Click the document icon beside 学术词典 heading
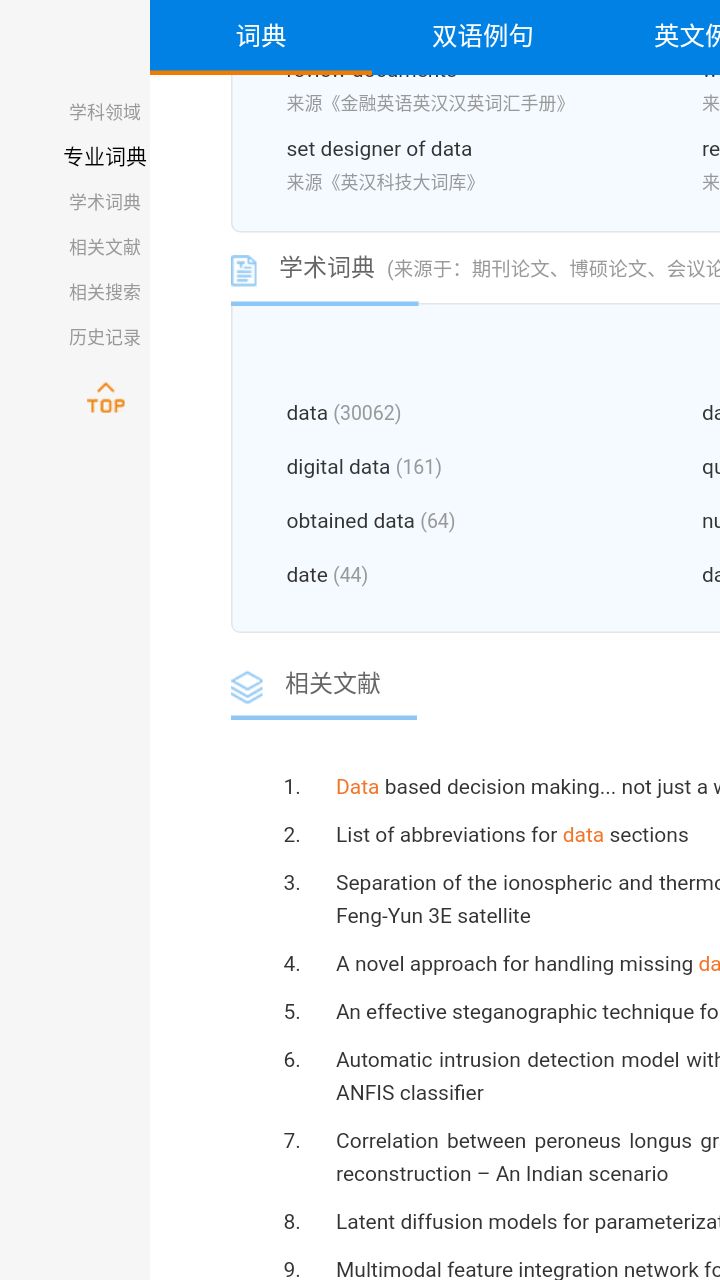 (x=244, y=268)
